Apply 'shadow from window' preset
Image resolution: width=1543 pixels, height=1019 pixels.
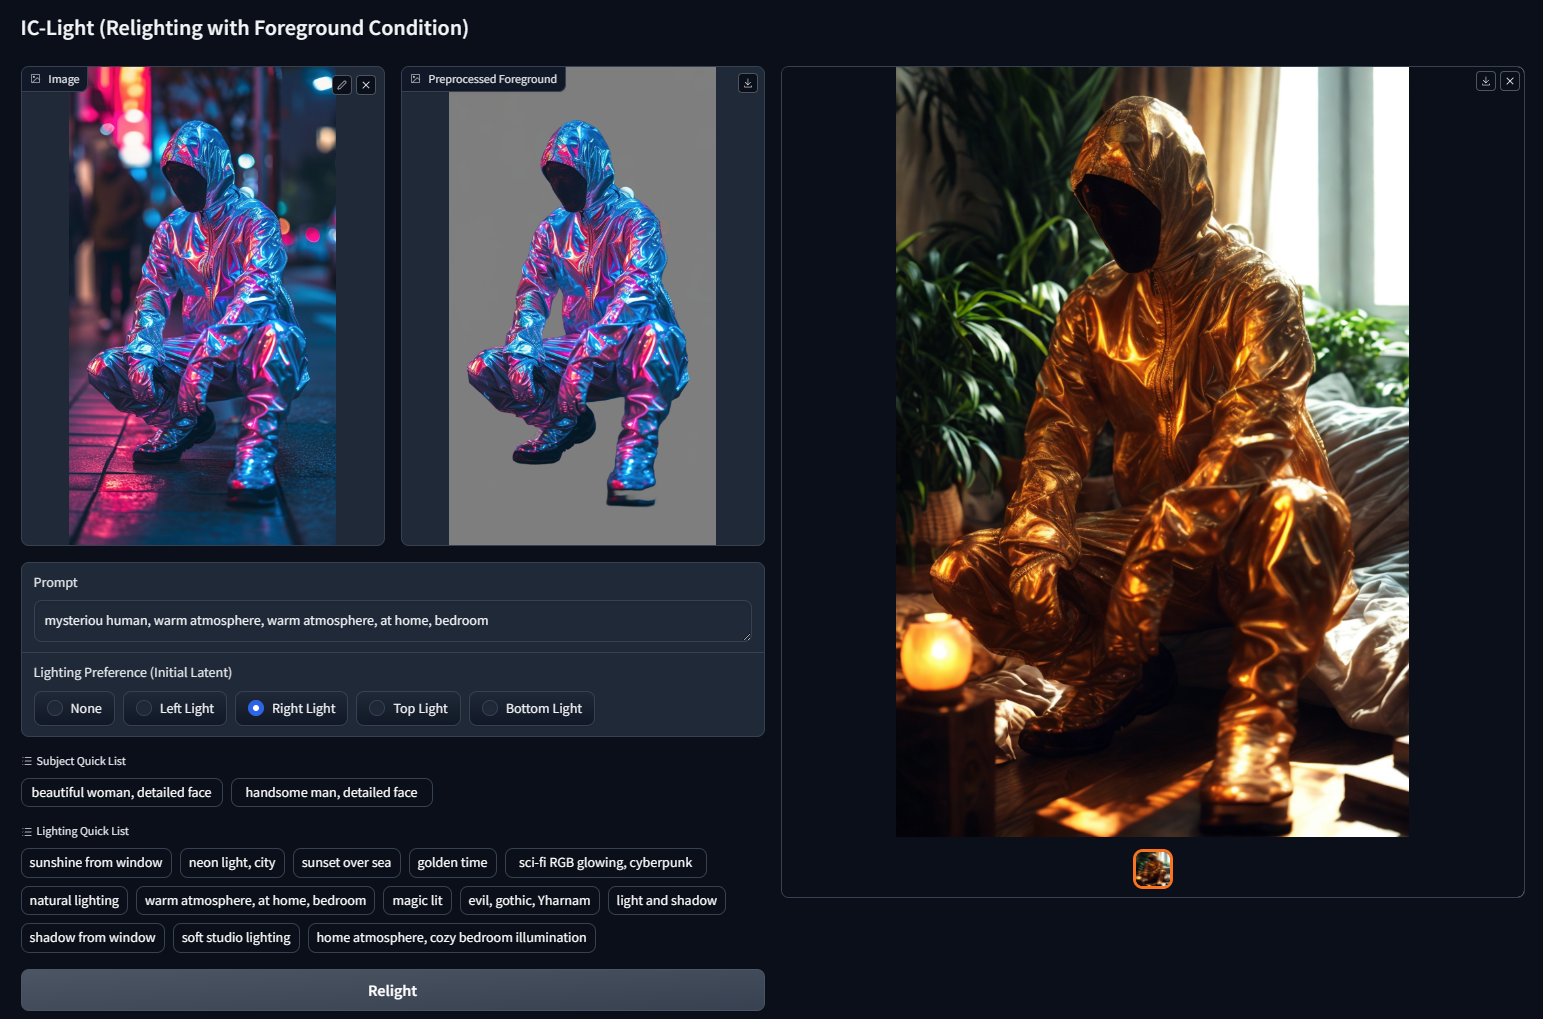93,938
